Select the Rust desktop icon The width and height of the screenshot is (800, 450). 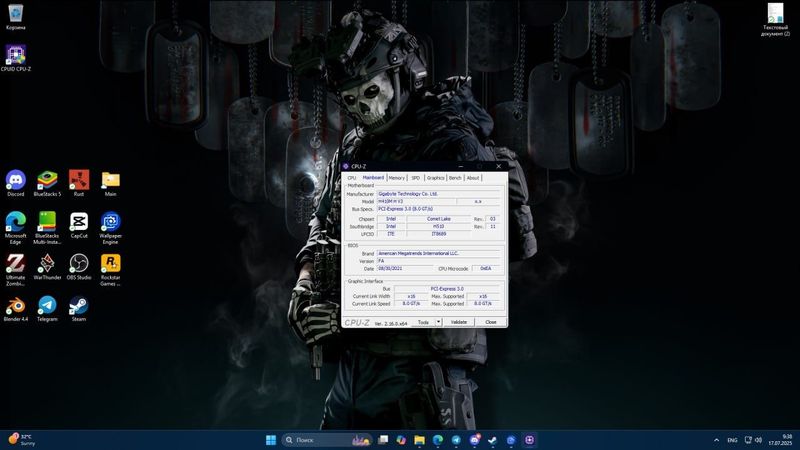79,183
